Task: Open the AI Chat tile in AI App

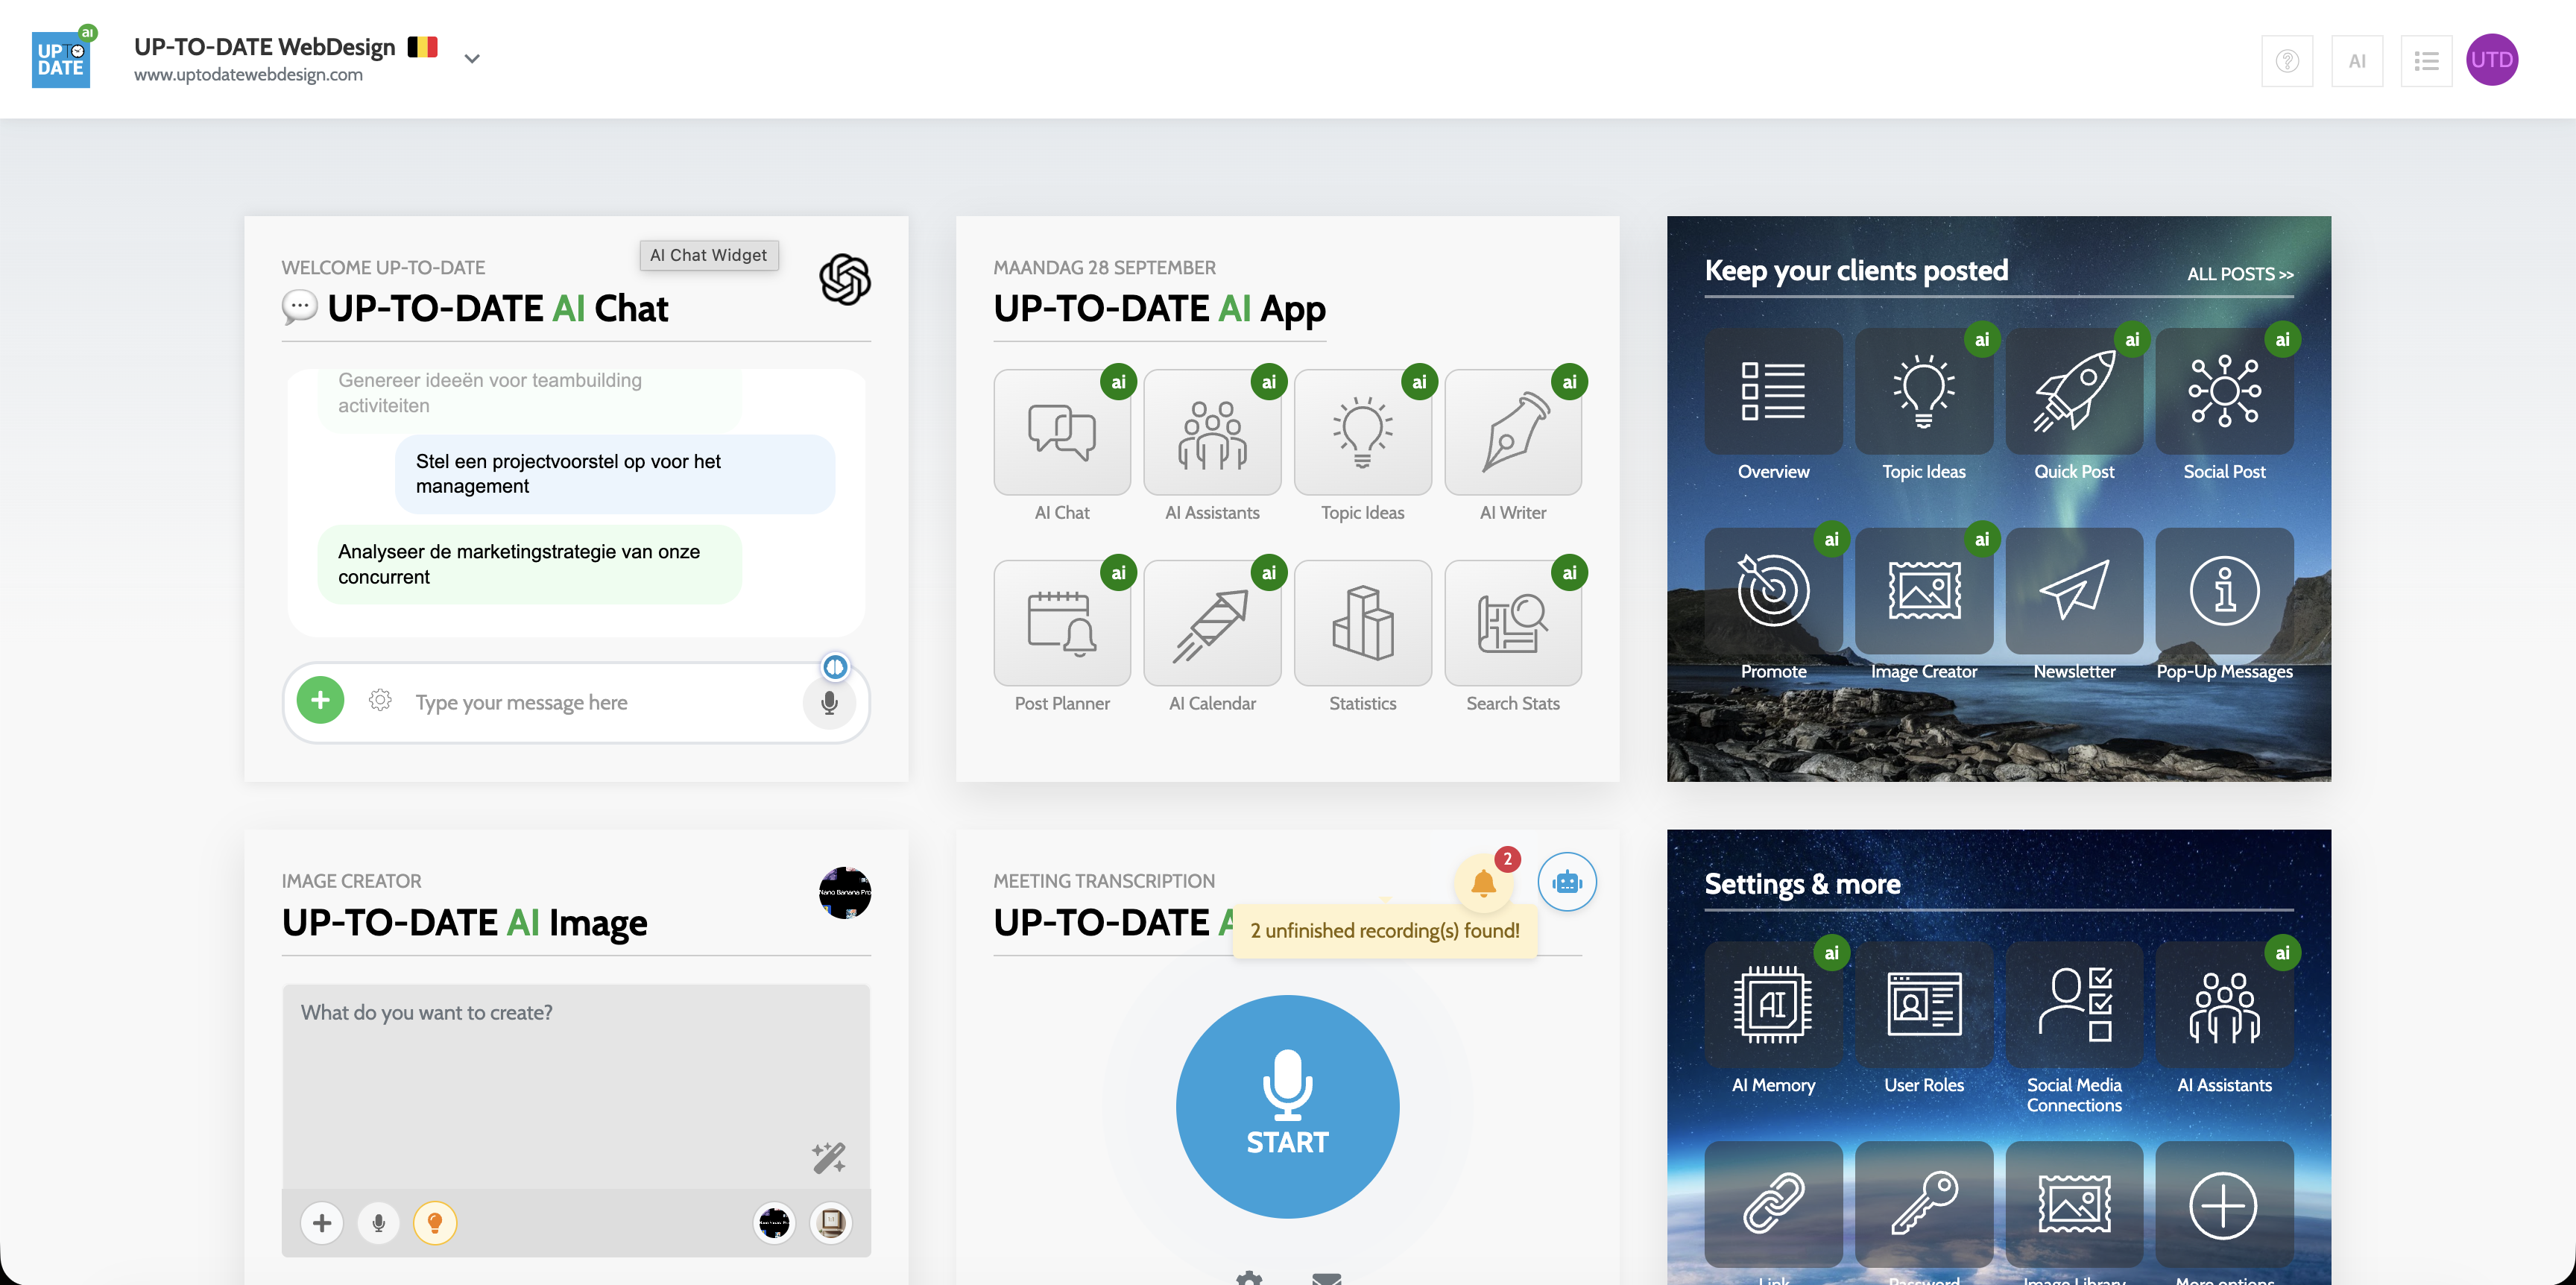Action: click(1062, 432)
